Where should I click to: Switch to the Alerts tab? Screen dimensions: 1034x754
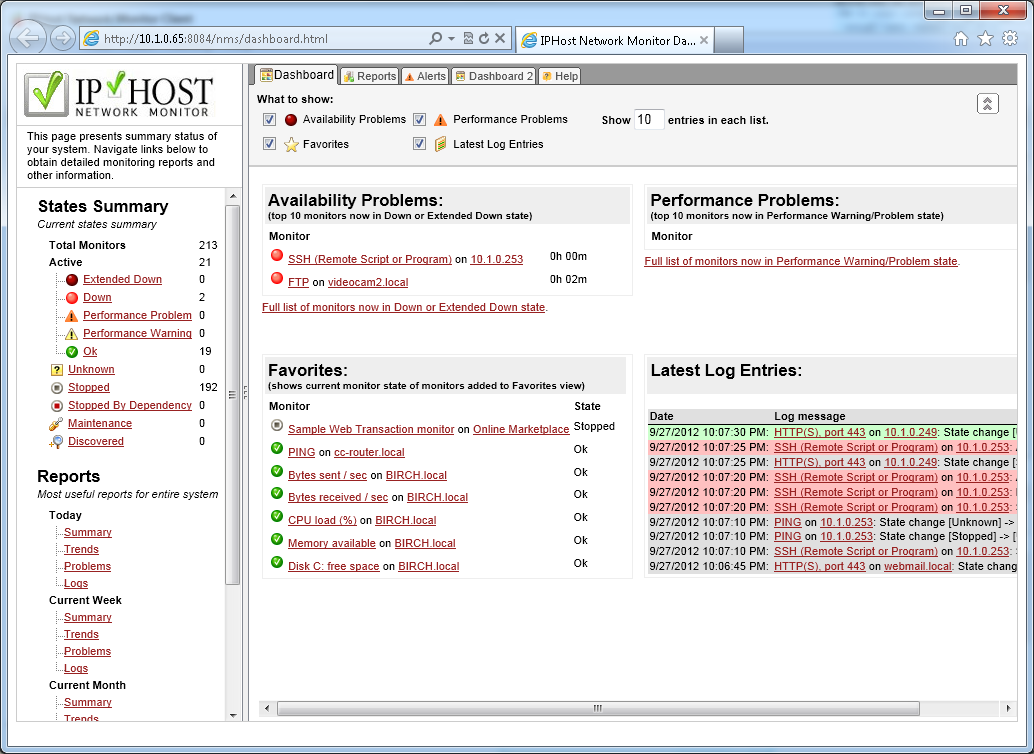[x=425, y=76]
